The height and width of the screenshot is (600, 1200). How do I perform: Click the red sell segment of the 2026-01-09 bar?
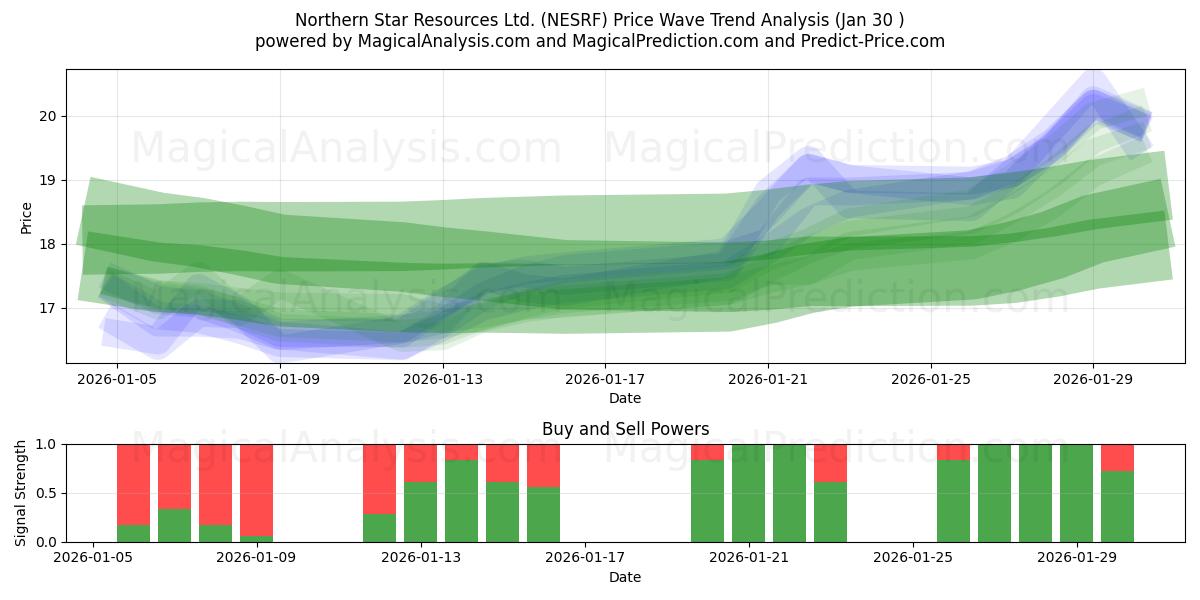point(257,490)
